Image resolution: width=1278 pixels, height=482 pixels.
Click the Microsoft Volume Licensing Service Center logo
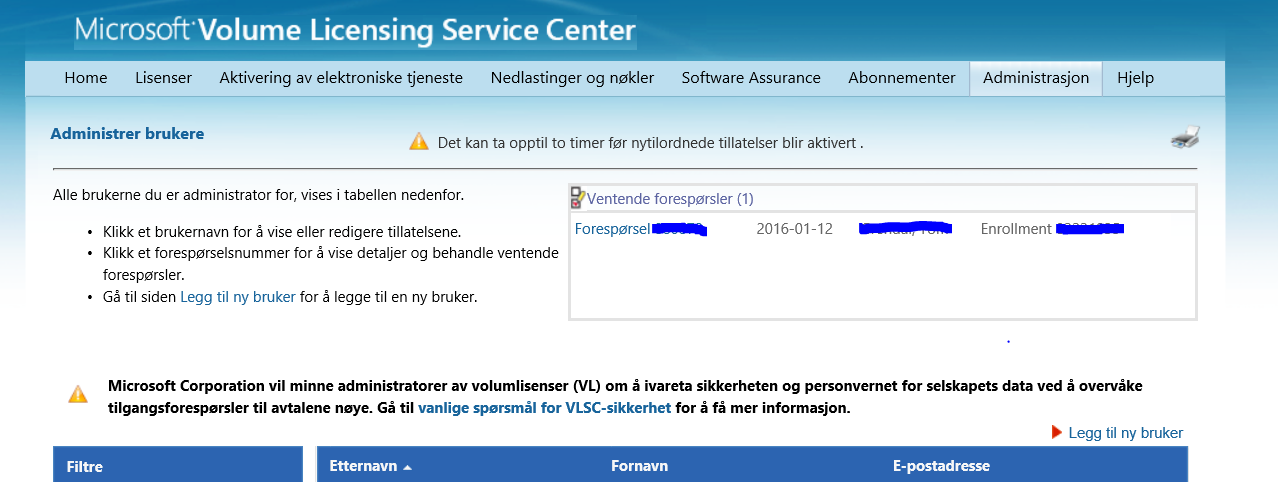[355, 30]
